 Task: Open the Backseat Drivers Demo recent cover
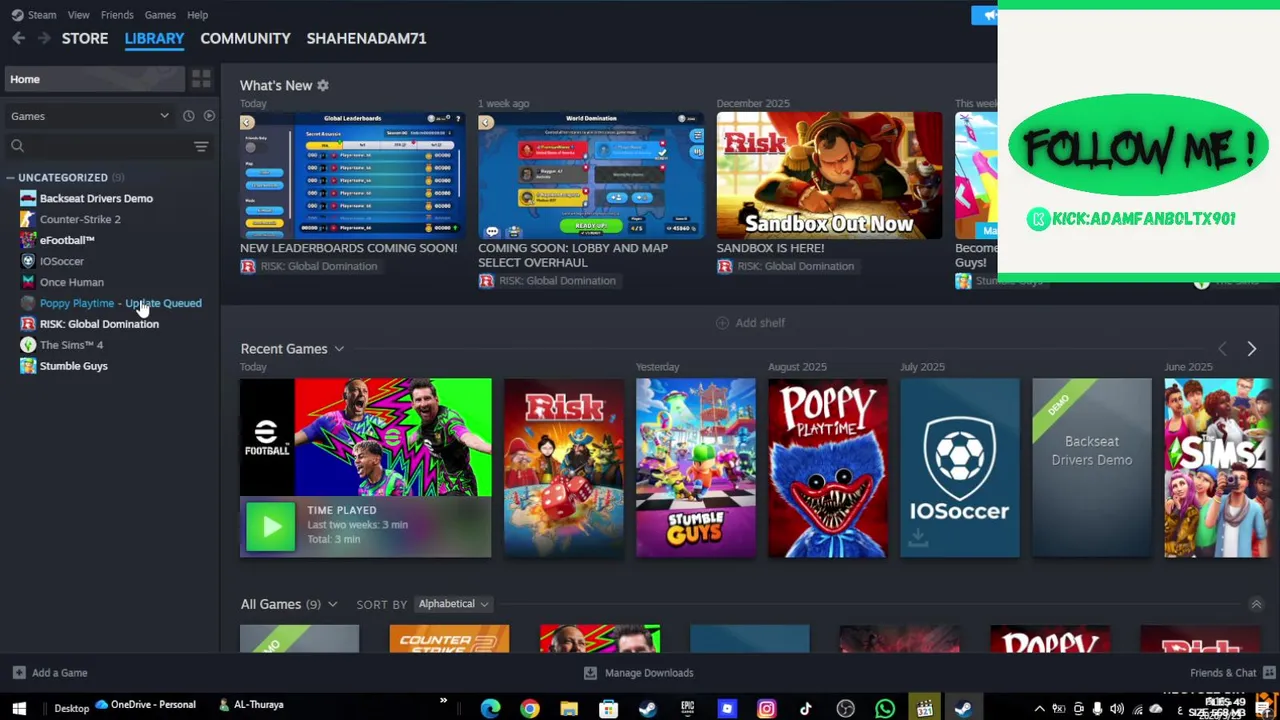tap(1092, 467)
